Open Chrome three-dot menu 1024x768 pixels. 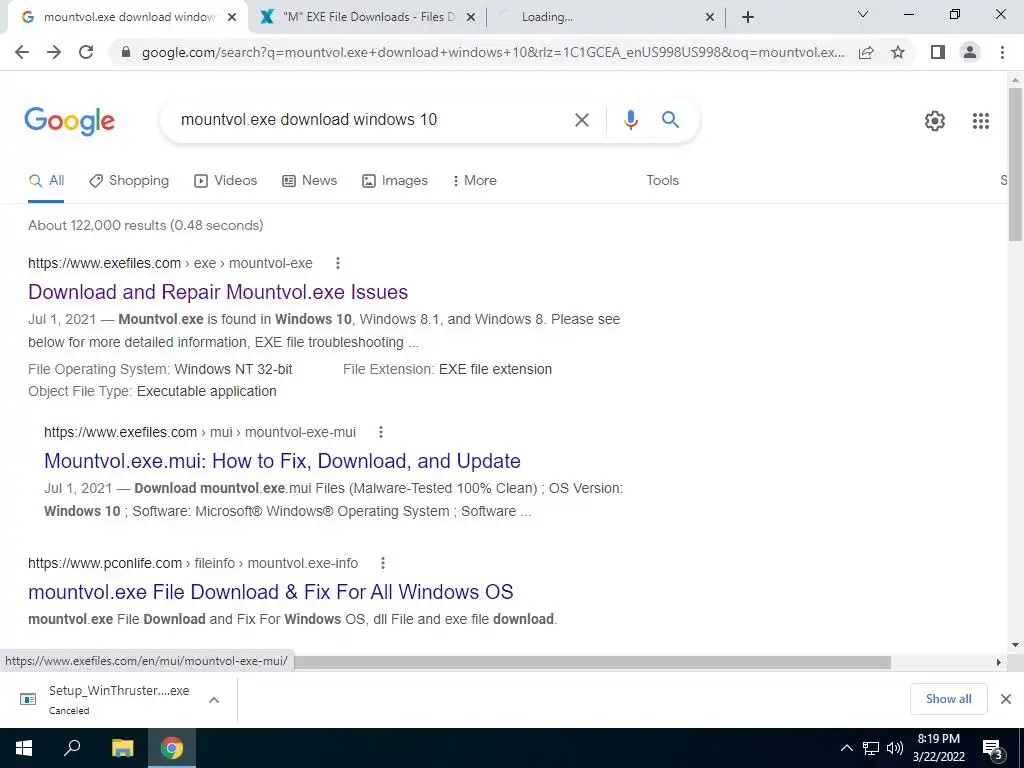(x=1002, y=52)
